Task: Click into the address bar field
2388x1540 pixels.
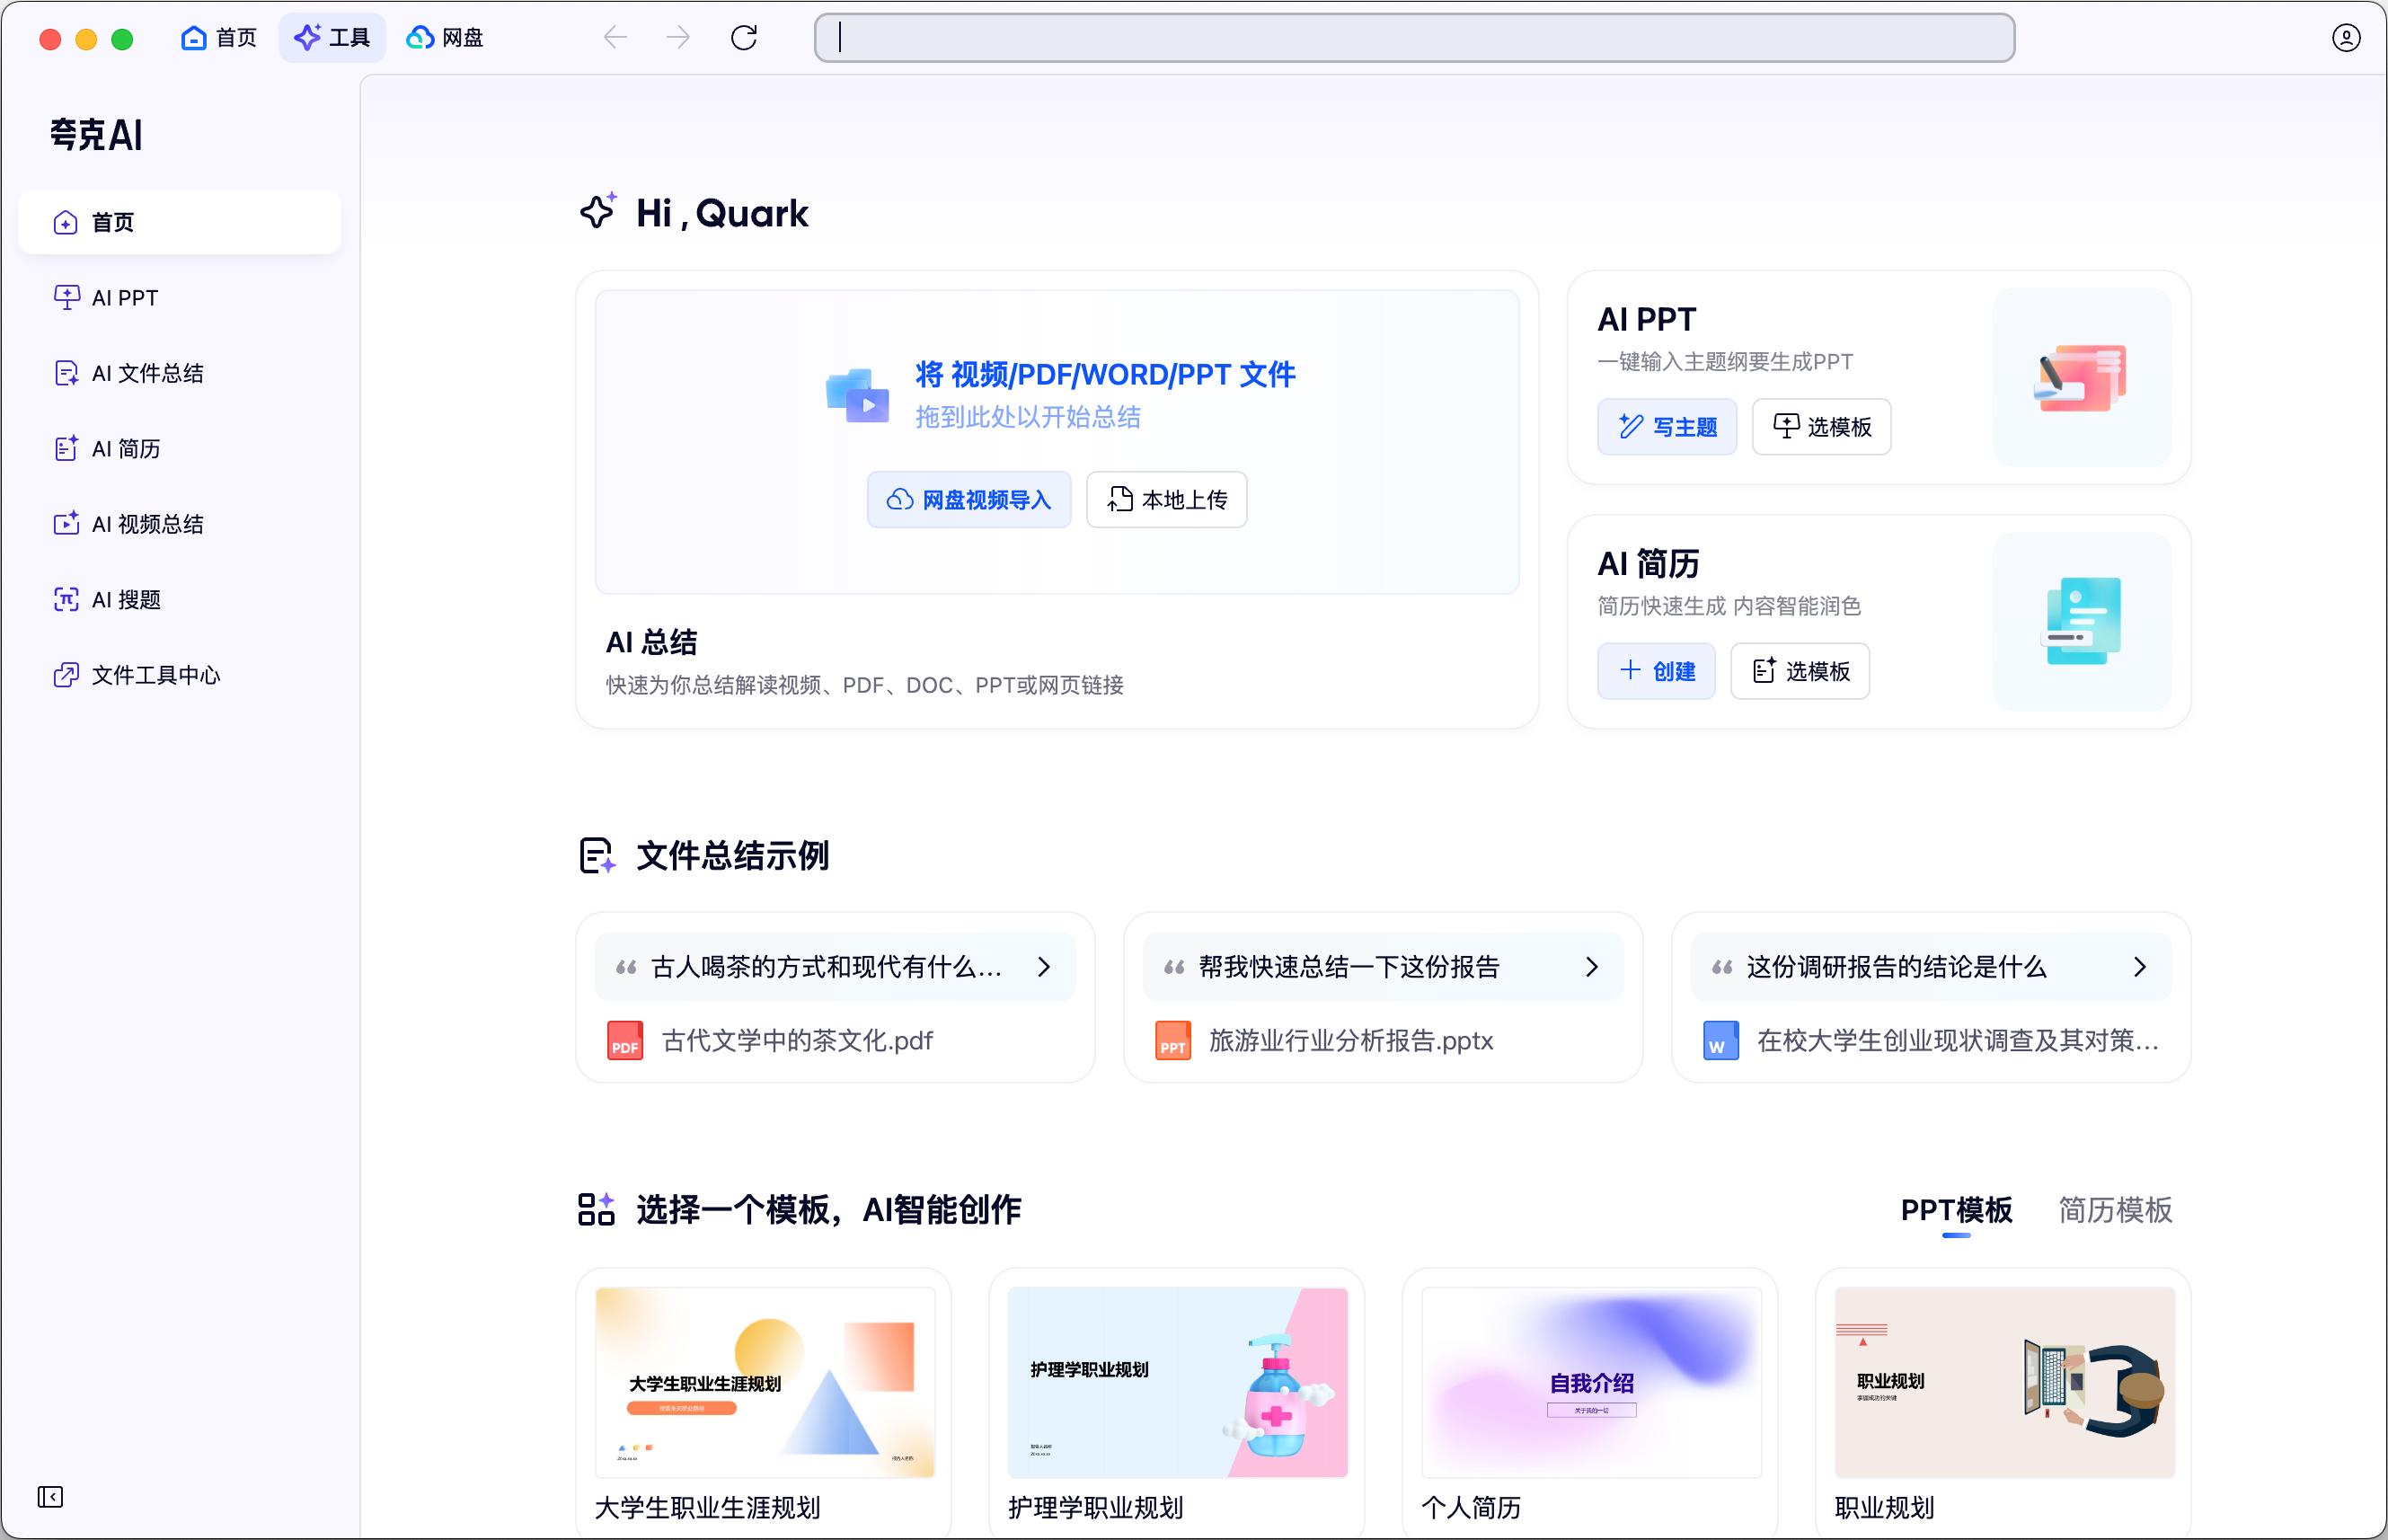Action: [x=1413, y=38]
